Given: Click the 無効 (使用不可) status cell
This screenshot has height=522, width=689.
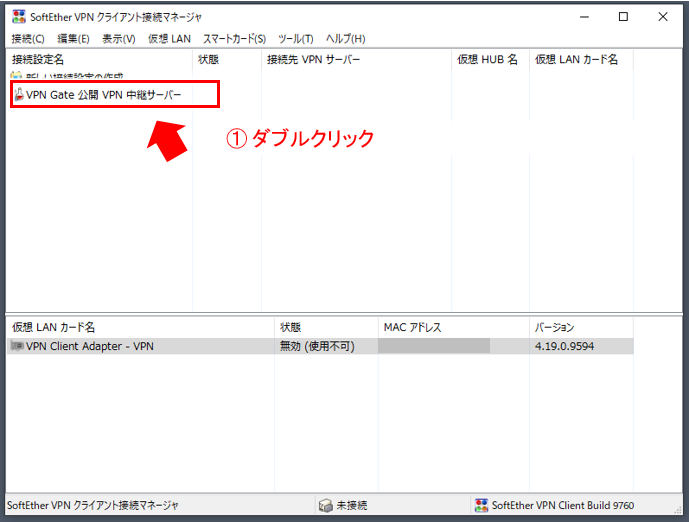Looking at the screenshot, I should (x=317, y=346).
